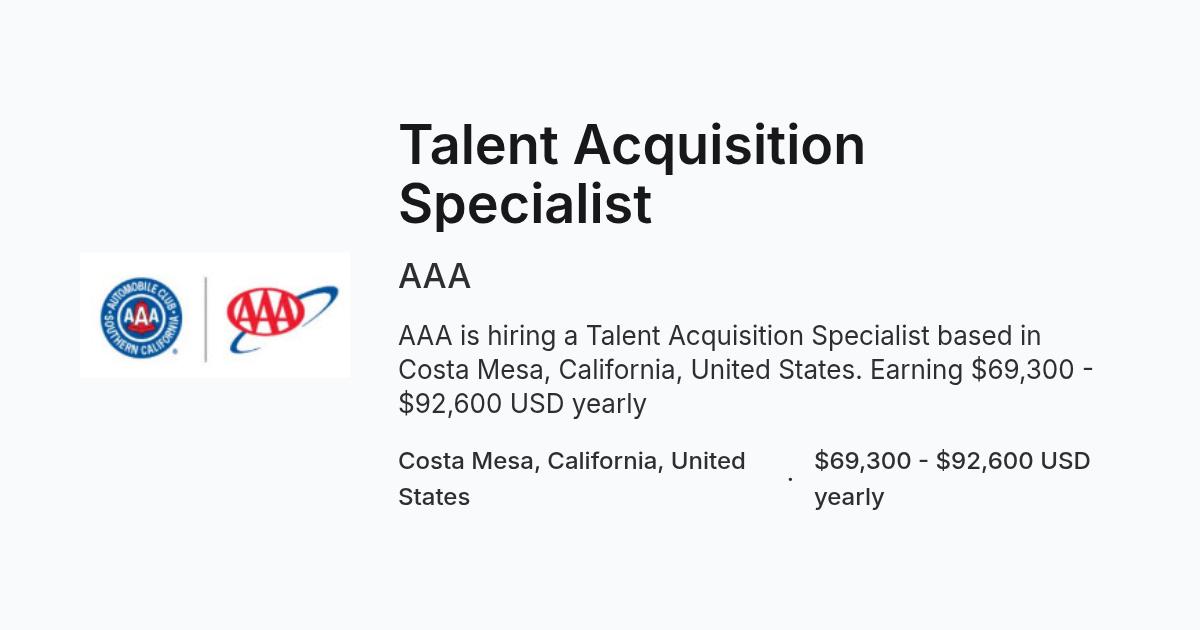
Task: Click "Earning $69,300" in the description paragraph
Action: click(x=970, y=370)
